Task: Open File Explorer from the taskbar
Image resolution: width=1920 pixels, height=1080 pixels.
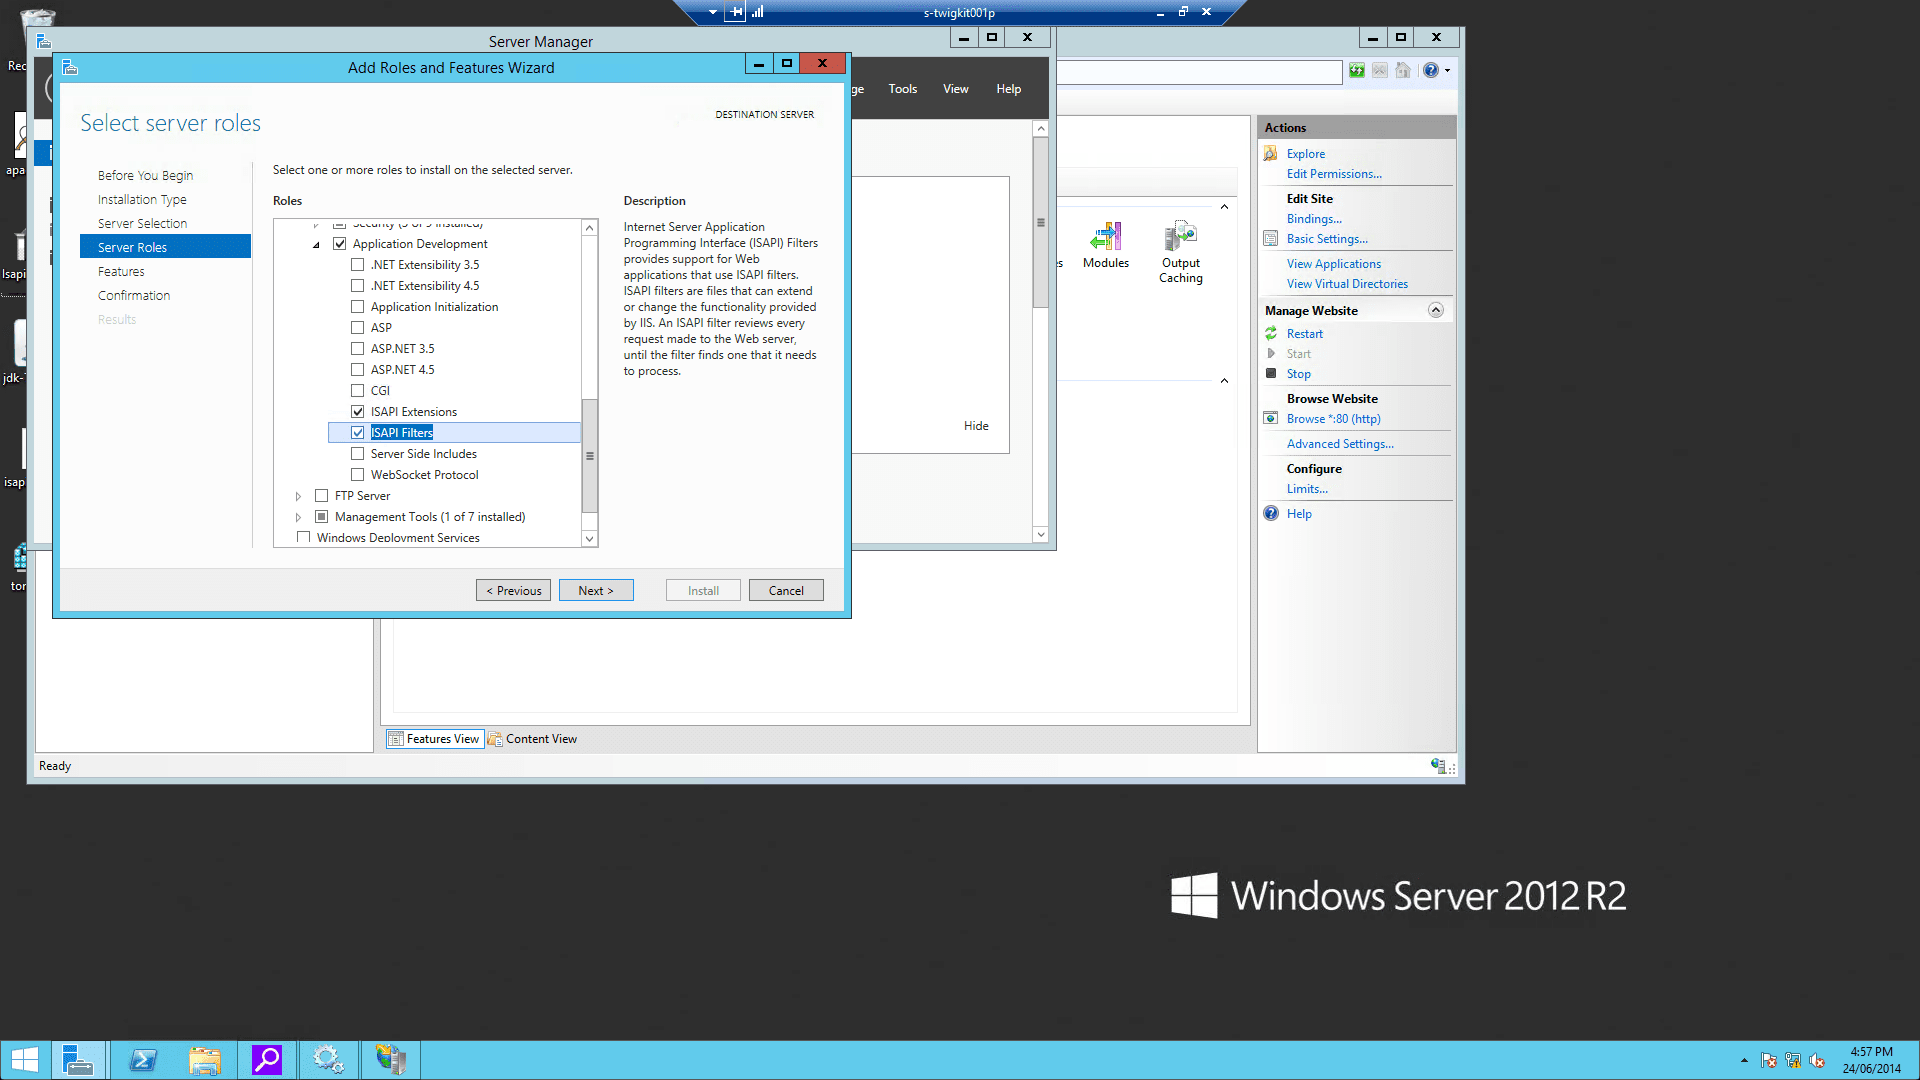Action: (x=205, y=1060)
